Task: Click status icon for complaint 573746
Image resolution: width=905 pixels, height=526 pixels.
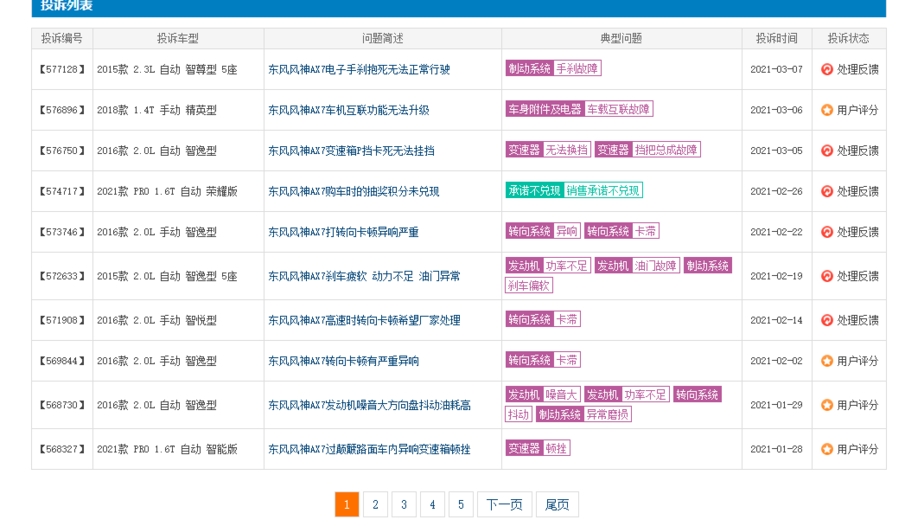Action: [x=827, y=232]
